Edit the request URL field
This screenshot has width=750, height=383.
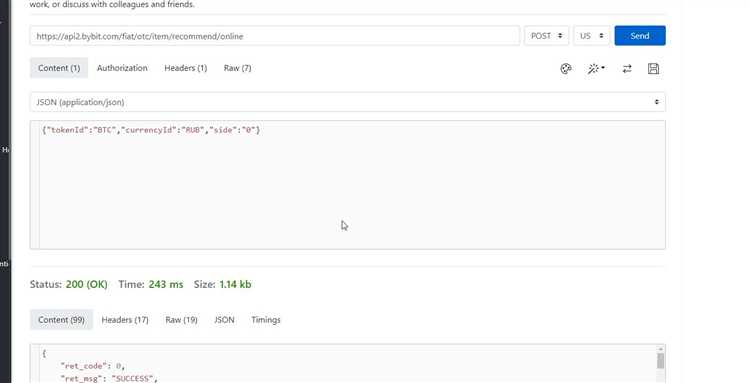[275, 36]
